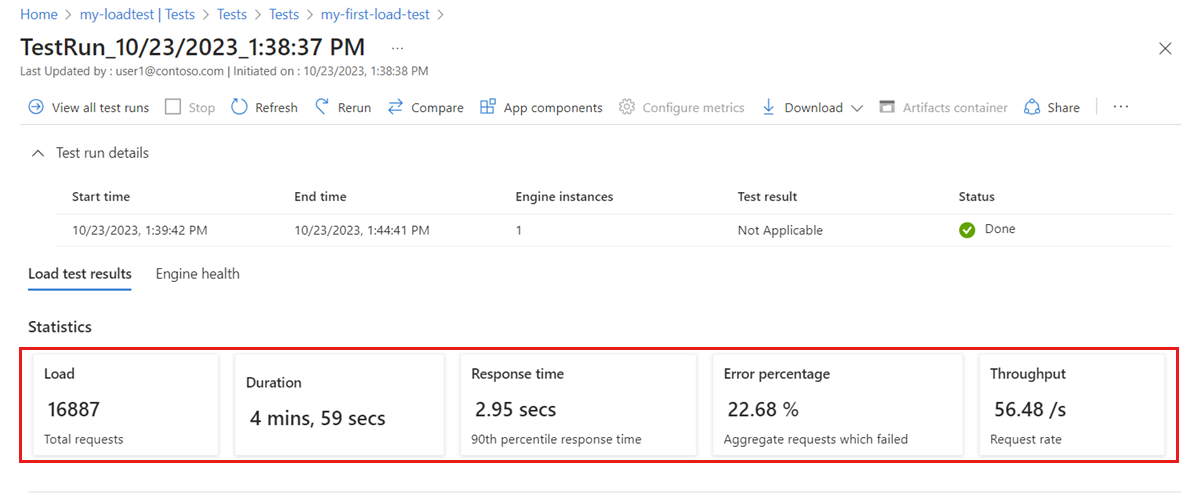
Task: Go to Home in the breadcrumb
Action: tap(38, 15)
